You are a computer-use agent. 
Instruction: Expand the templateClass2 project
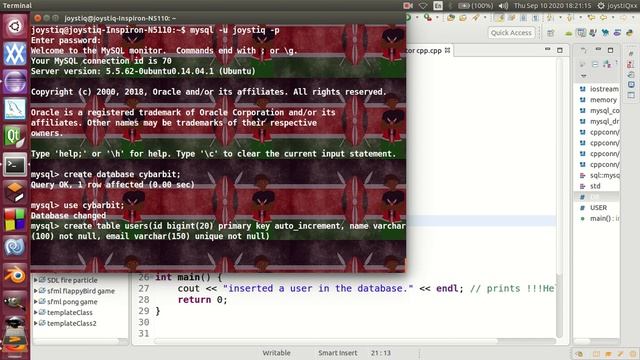pos(36,323)
